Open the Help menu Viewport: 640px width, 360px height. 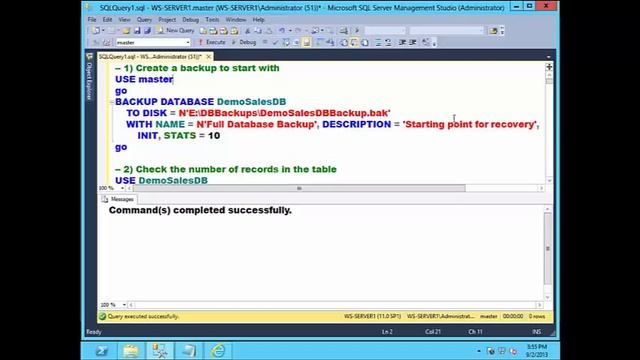258,20
